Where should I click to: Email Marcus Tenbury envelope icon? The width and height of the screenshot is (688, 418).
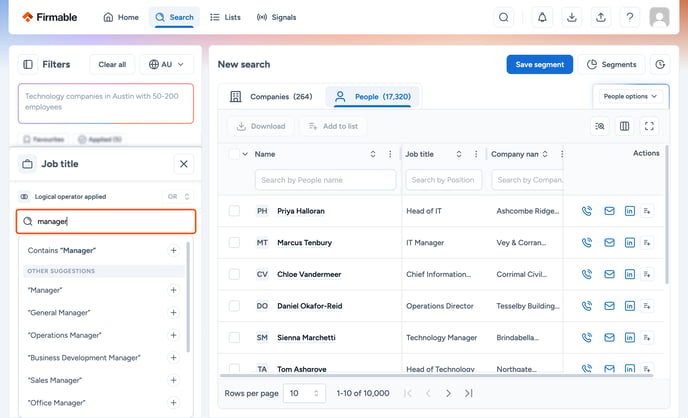point(609,243)
